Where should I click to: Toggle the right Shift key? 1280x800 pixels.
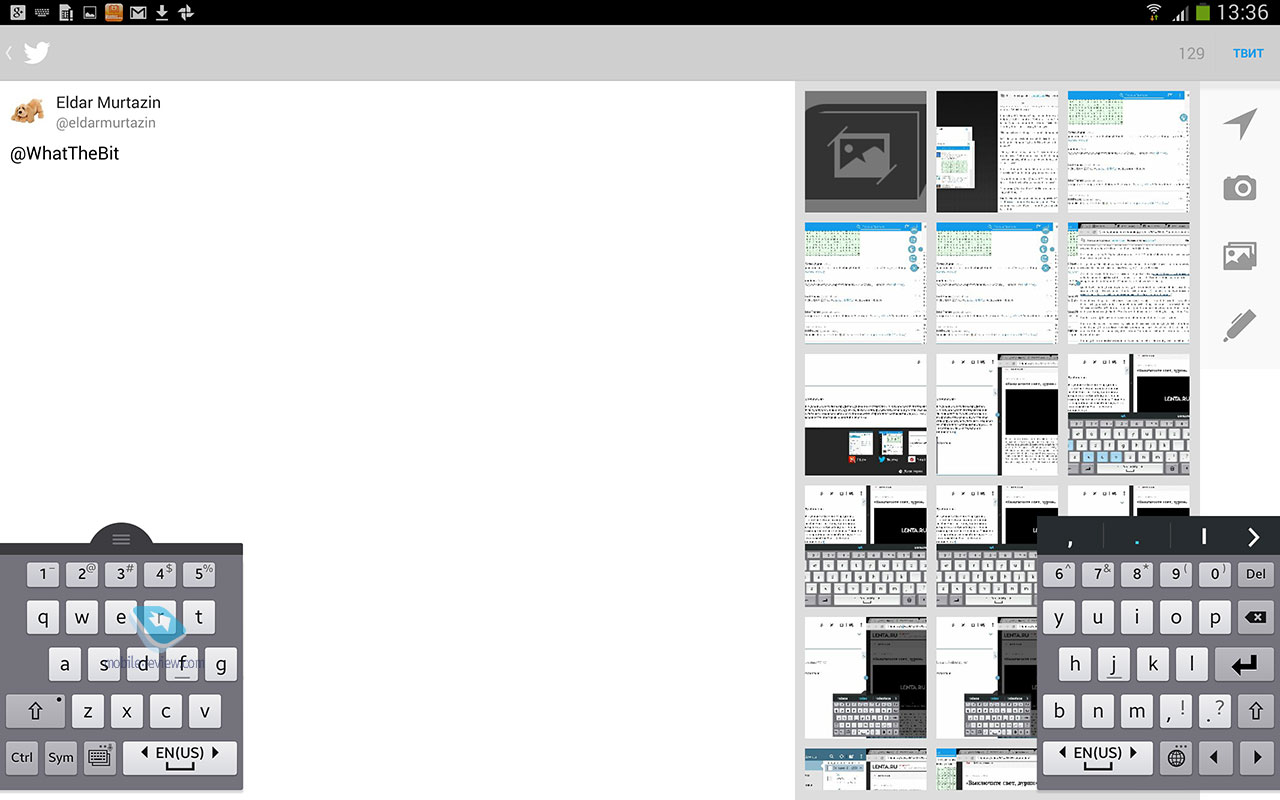point(1255,711)
